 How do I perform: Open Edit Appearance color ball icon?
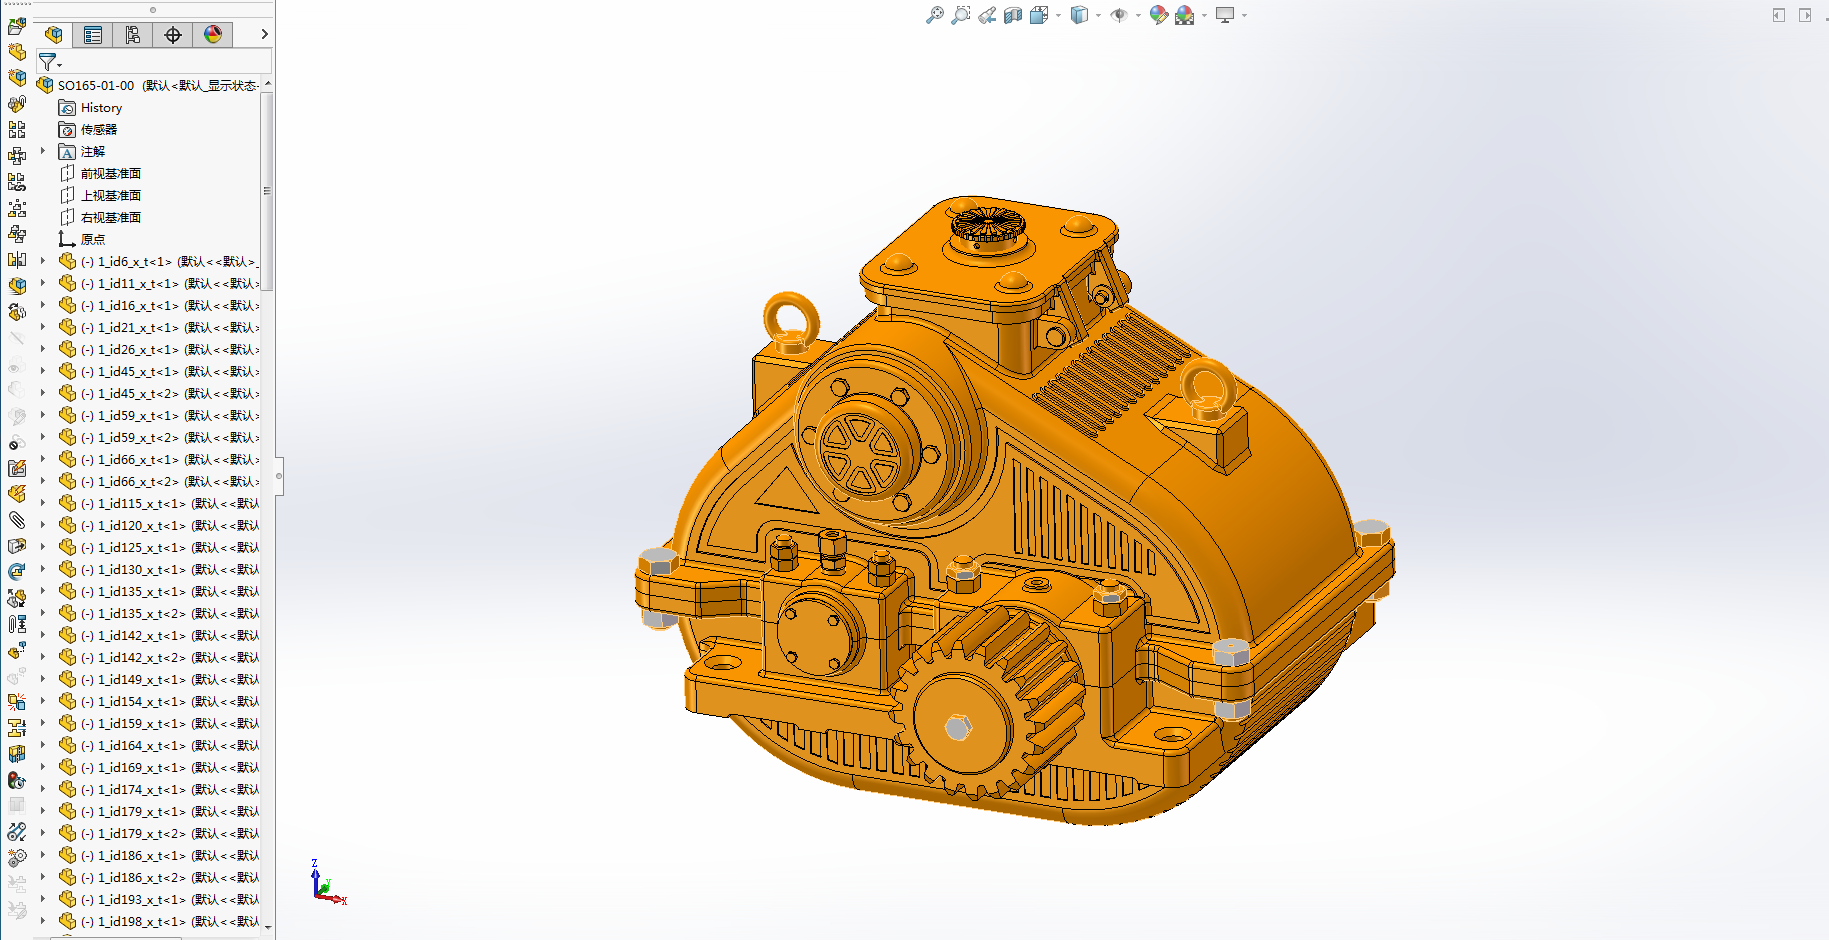[1159, 15]
